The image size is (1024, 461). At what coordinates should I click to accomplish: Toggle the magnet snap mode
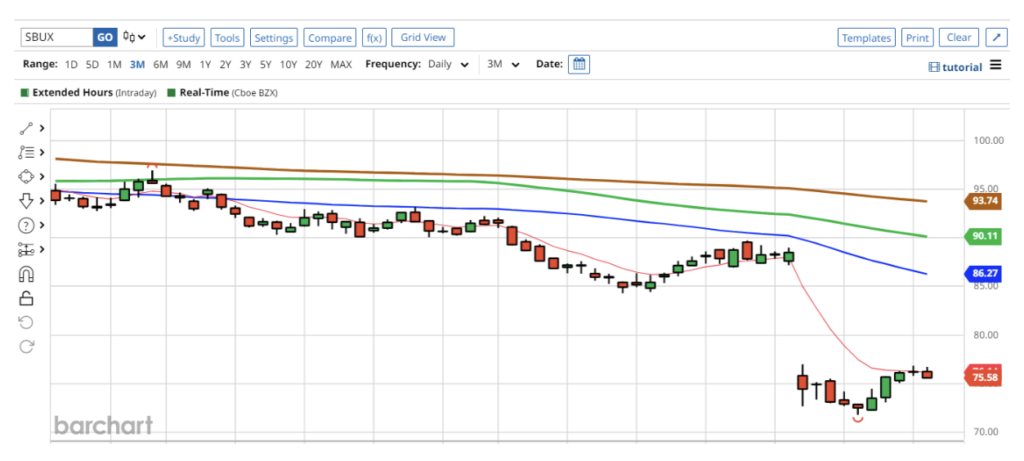point(26,274)
